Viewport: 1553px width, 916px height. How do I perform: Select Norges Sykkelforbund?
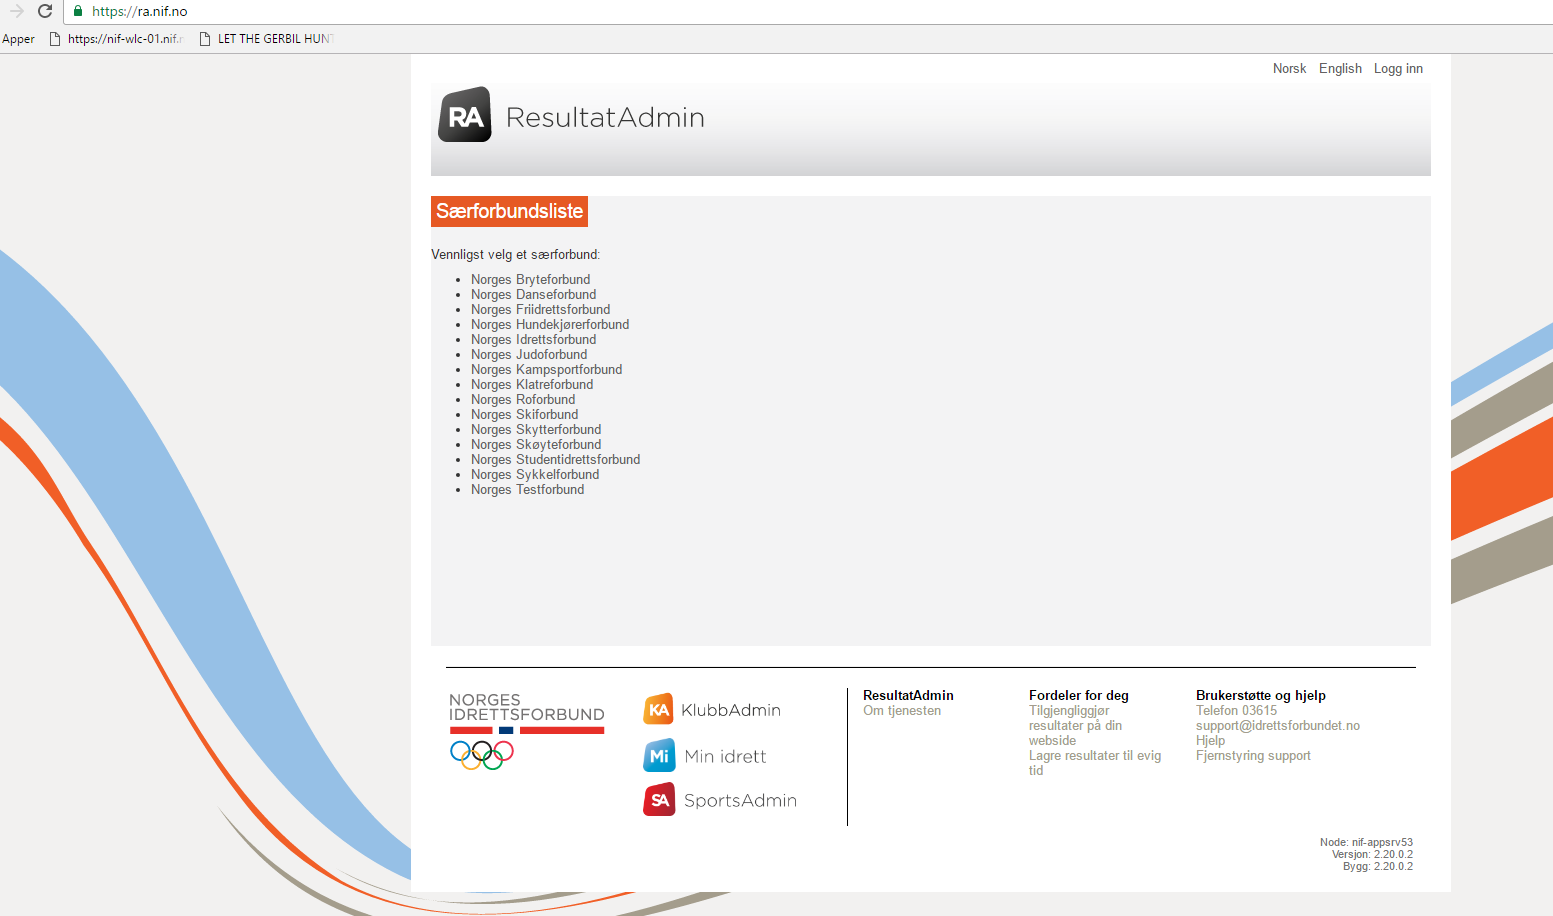click(x=535, y=474)
